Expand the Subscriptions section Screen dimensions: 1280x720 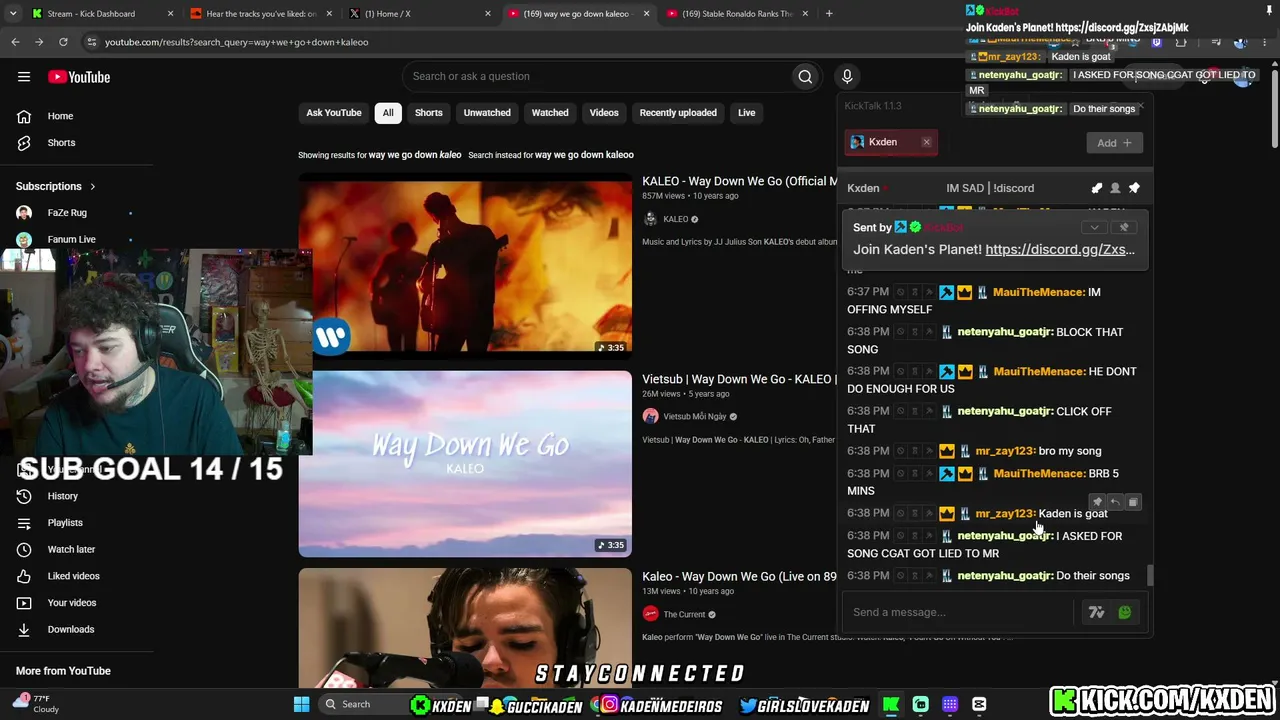(x=56, y=186)
